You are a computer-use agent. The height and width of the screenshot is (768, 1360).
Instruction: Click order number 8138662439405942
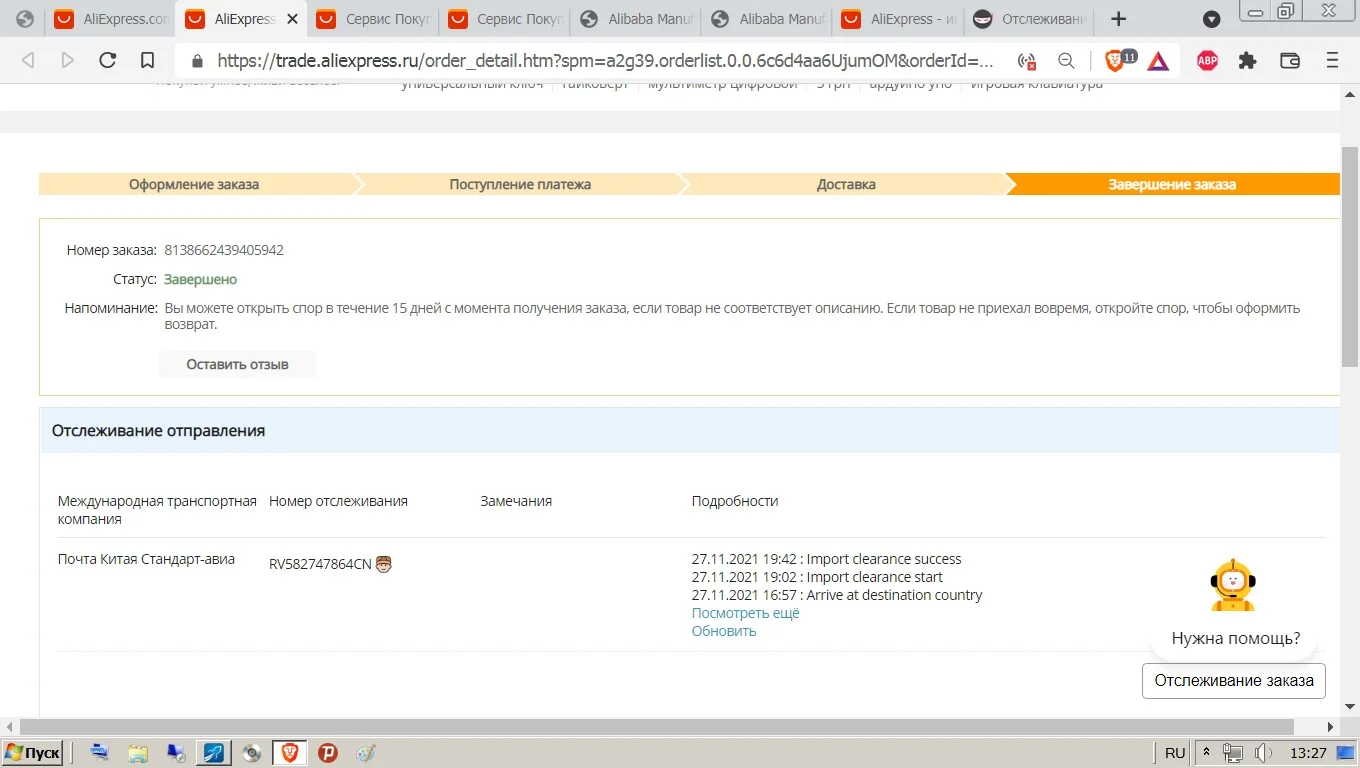[224, 250]
